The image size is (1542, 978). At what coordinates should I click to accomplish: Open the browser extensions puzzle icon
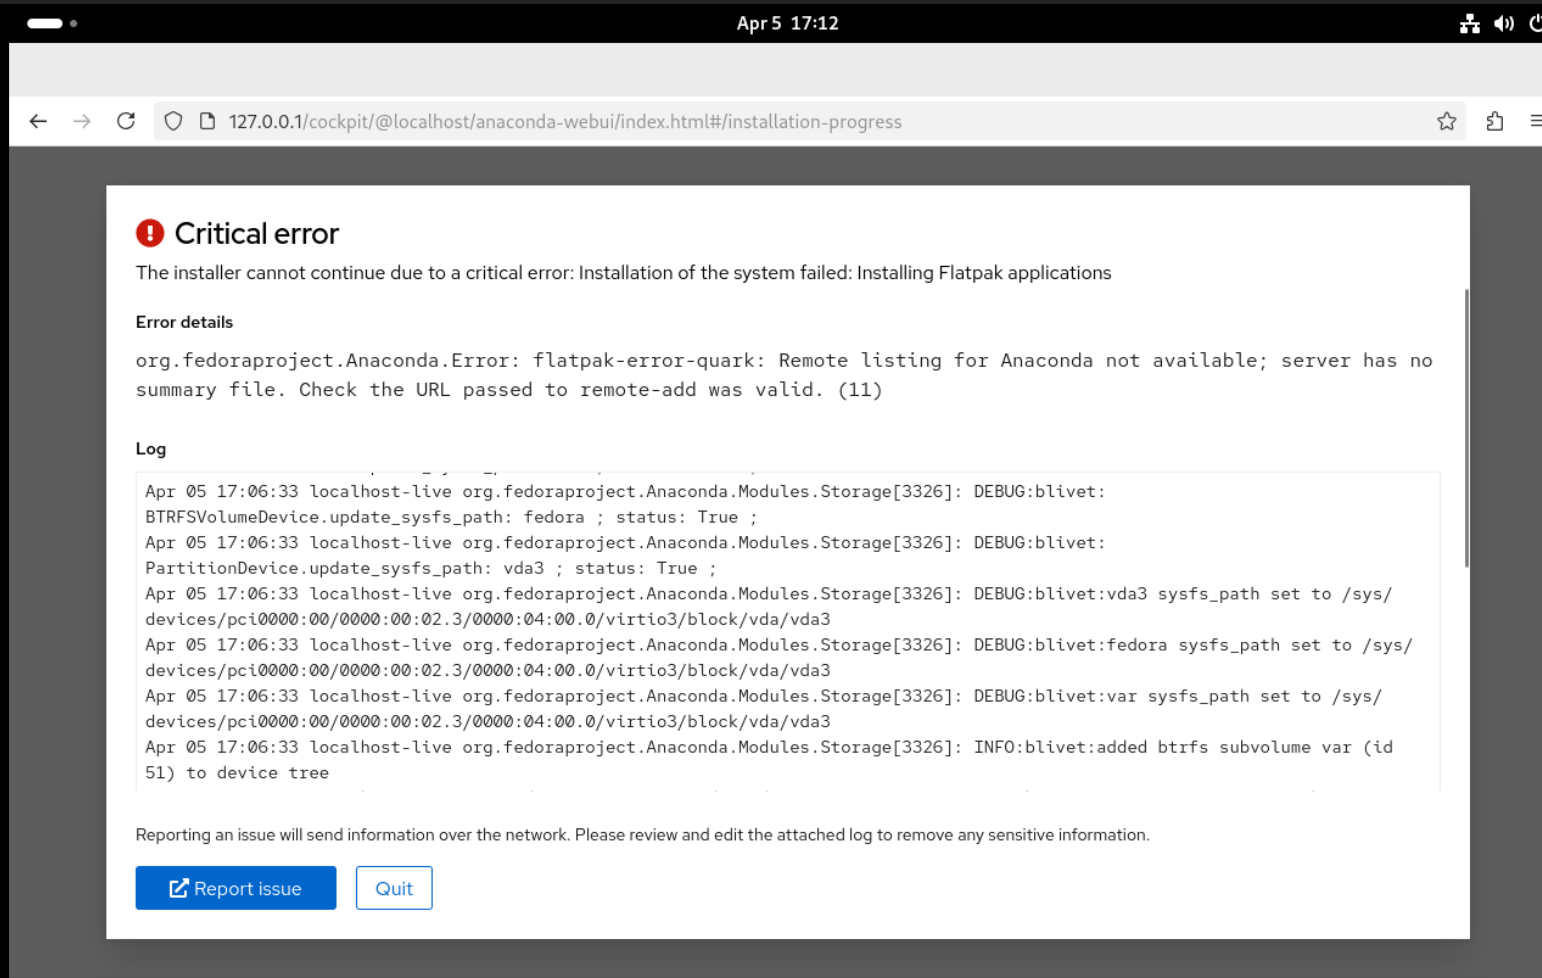tap(1495, 121)
